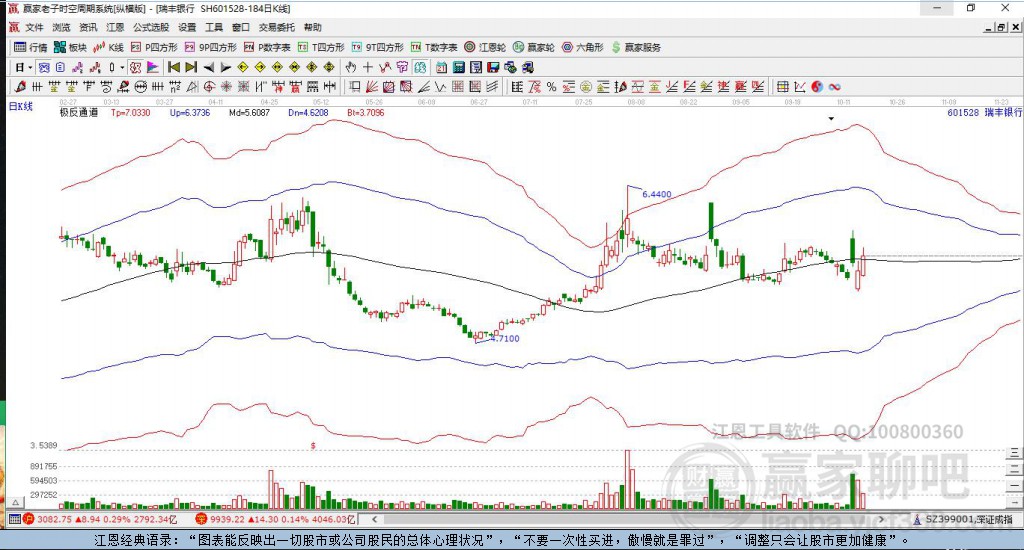Select the hand pan tool
1024x550 pixels.
(351, 67)
